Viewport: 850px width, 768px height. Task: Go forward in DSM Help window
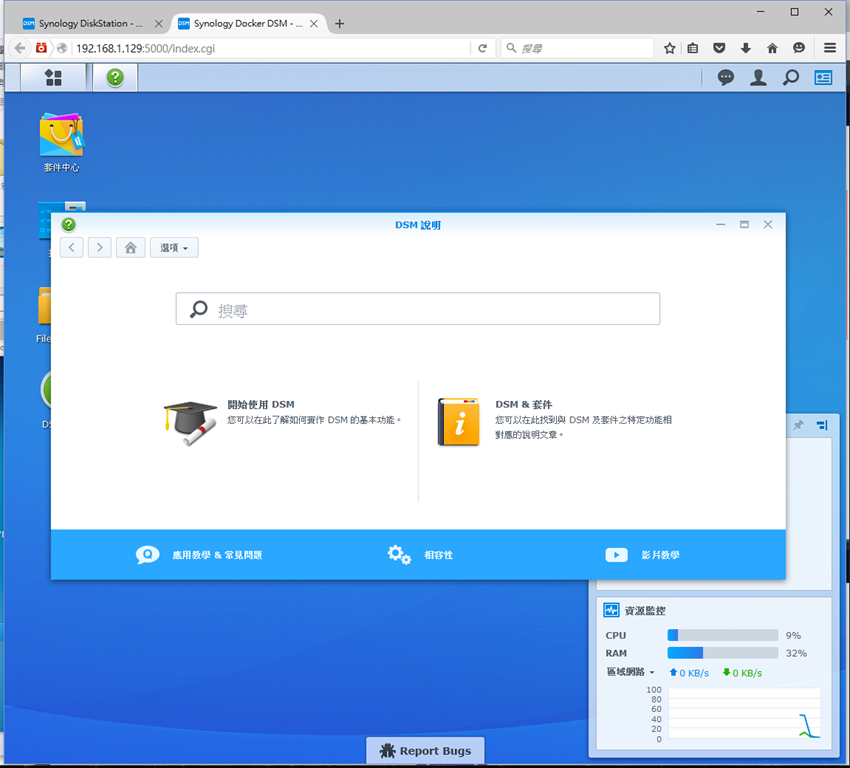coord(100,248)
